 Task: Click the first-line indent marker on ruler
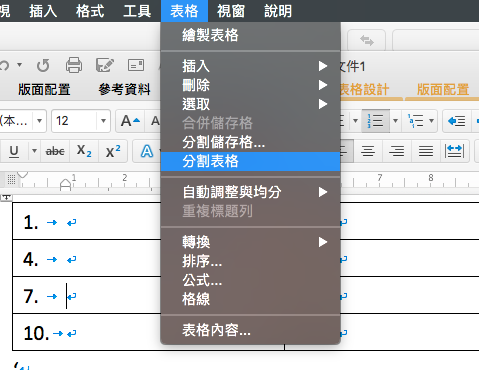[x=23, y=175]
